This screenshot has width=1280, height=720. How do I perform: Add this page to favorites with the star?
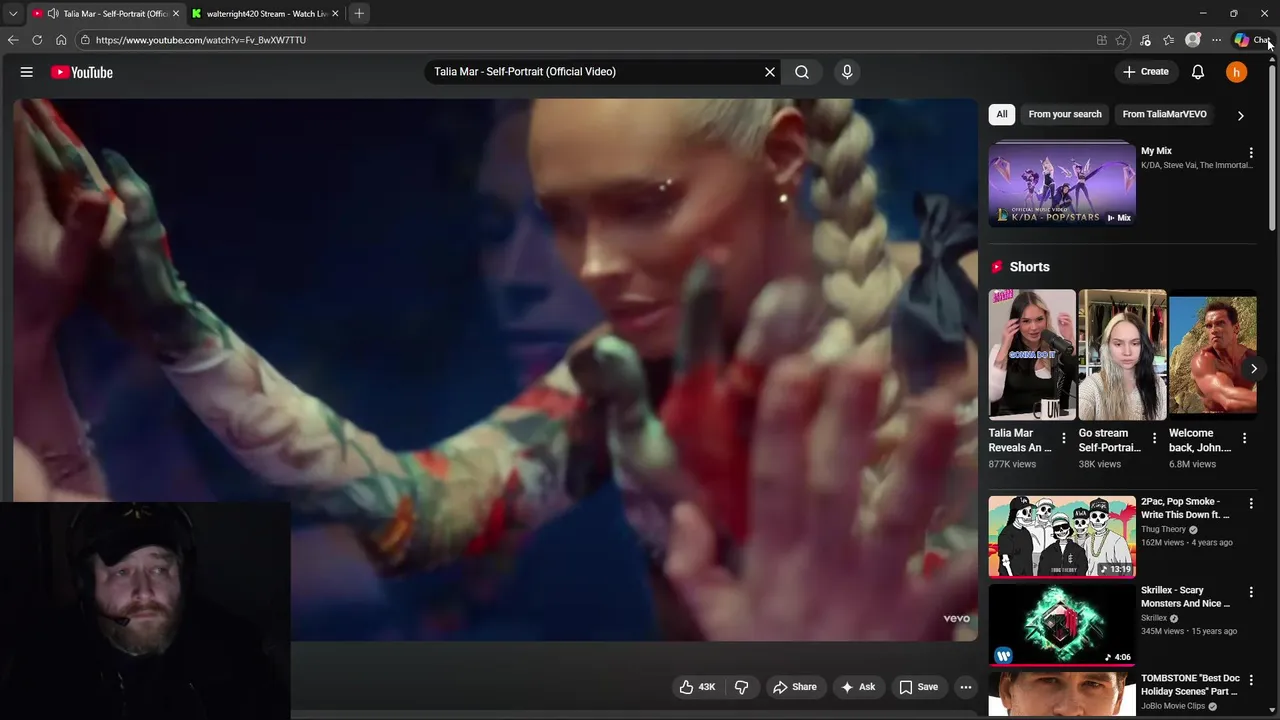pyautogui.click(x=1121, y=40)
